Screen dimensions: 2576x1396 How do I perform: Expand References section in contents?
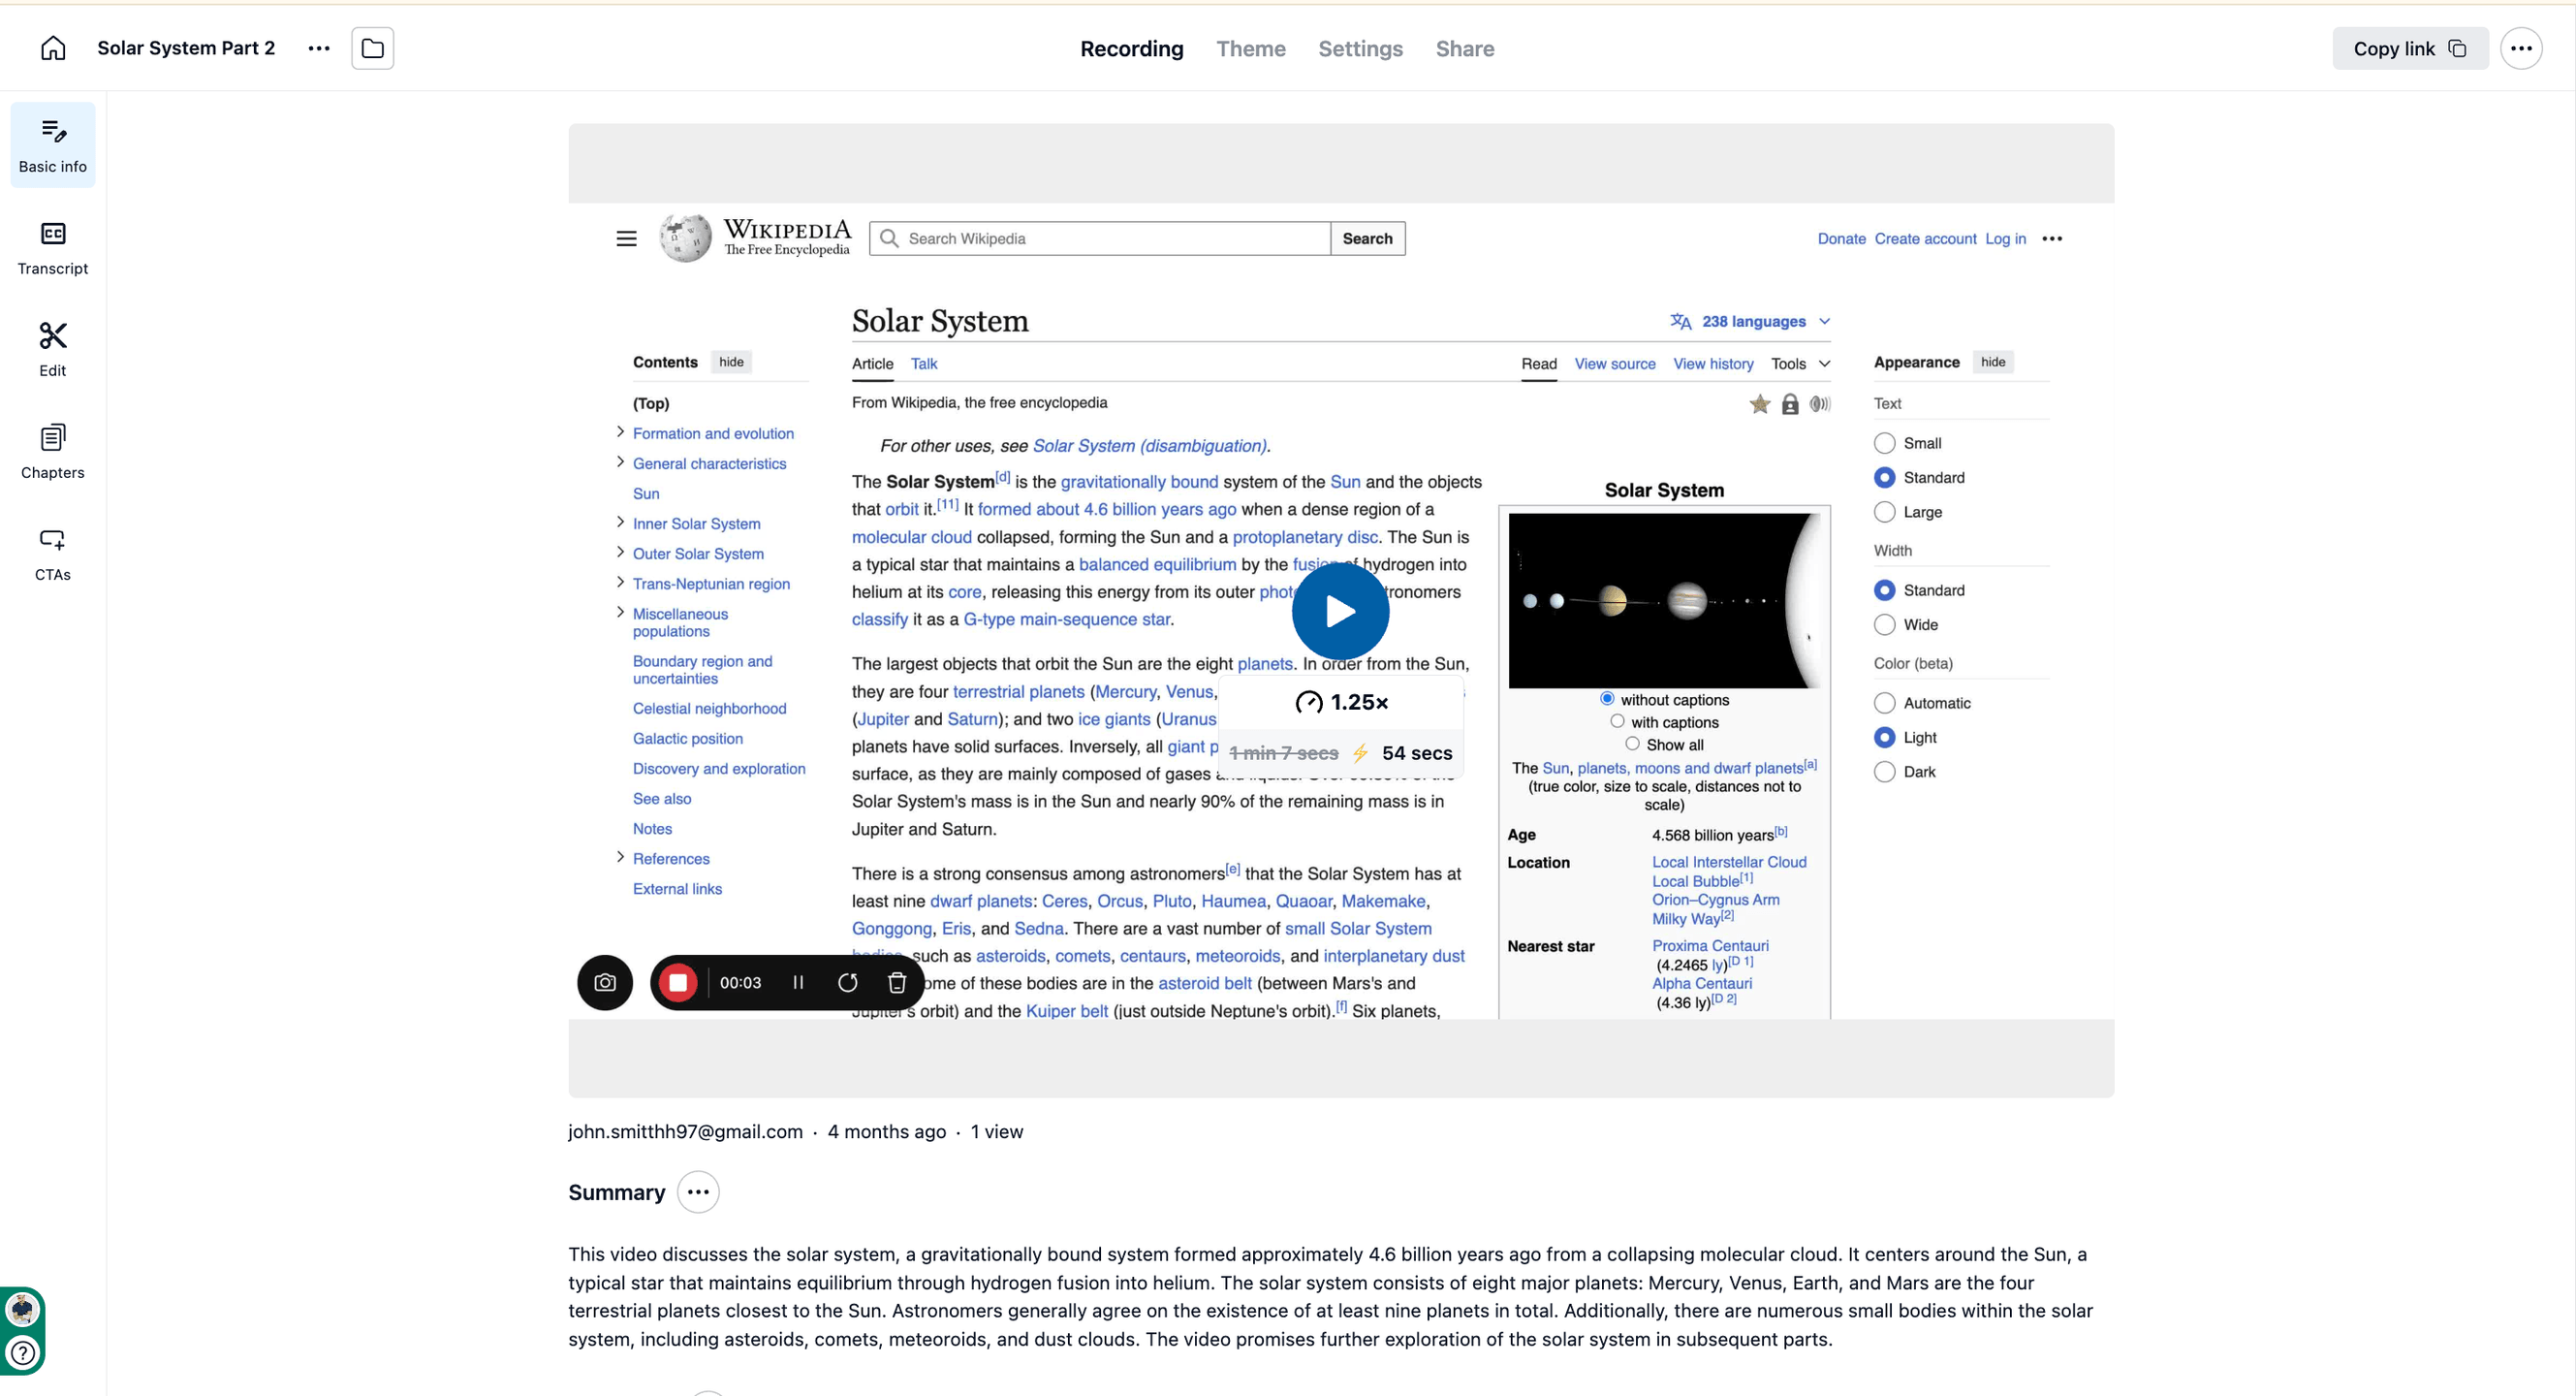pyautogui.click(x=620, y=857)
